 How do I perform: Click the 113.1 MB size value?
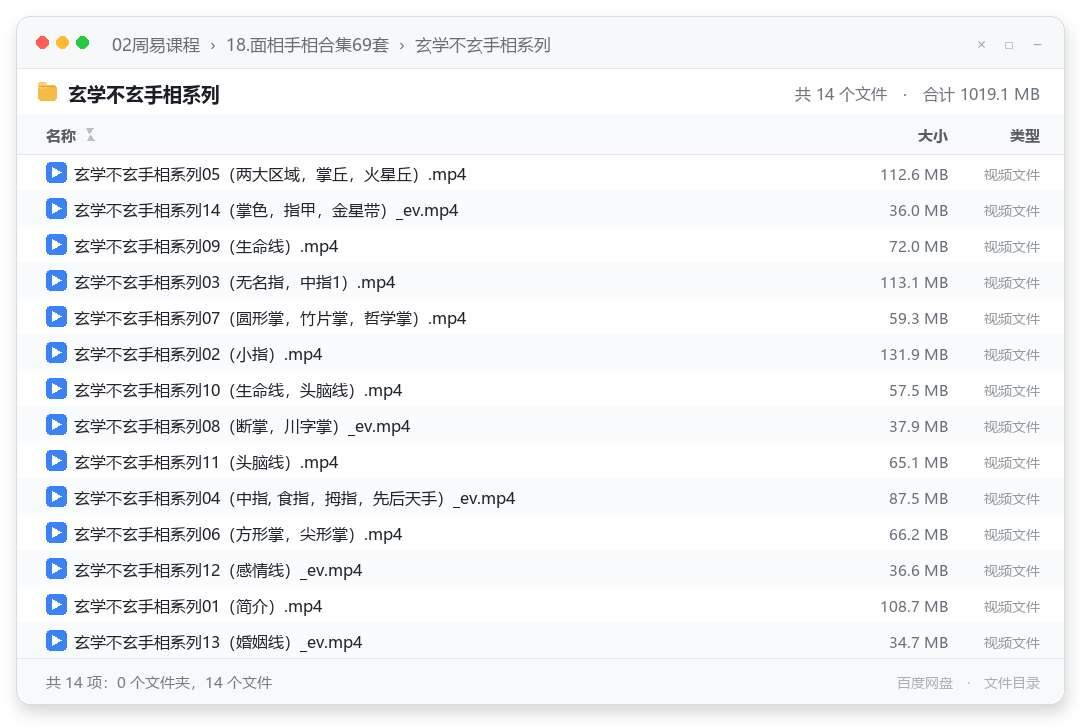[x=913, y=282]
